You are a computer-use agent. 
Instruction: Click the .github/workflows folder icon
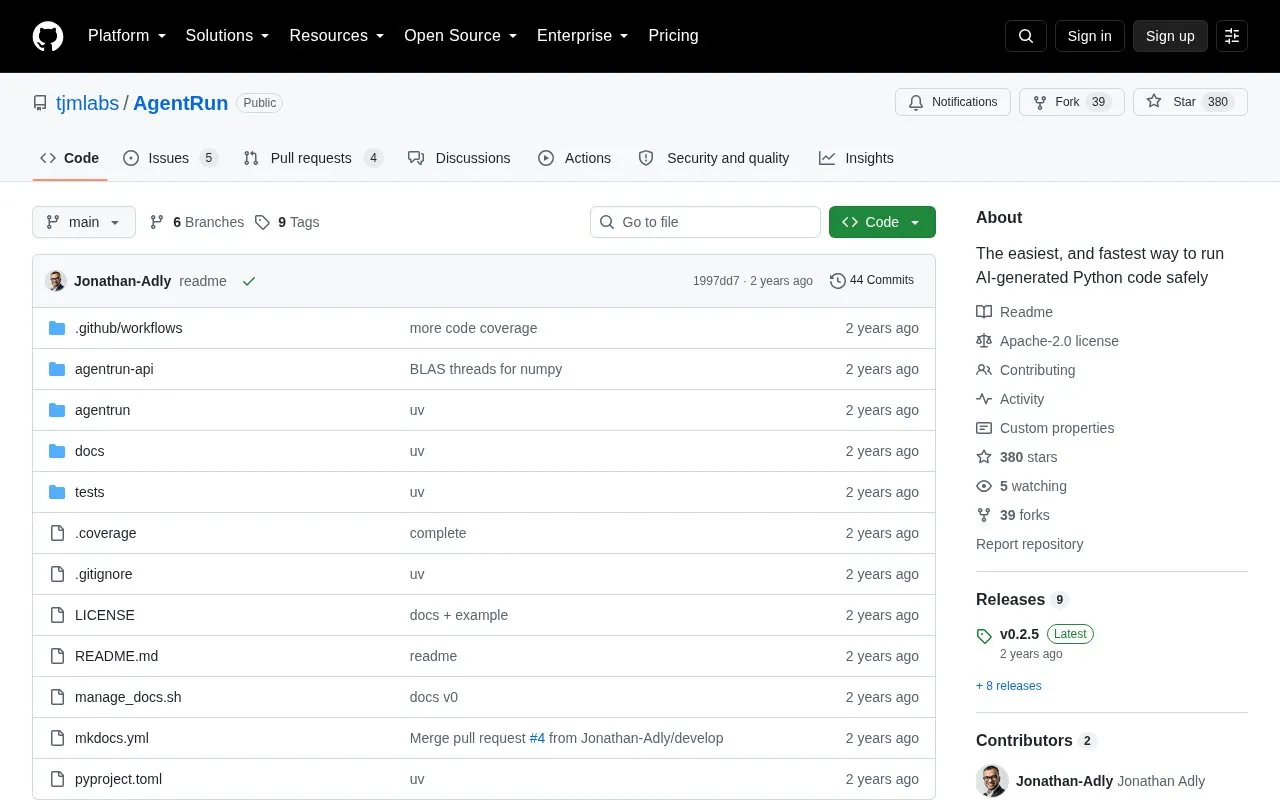[57, 328]
